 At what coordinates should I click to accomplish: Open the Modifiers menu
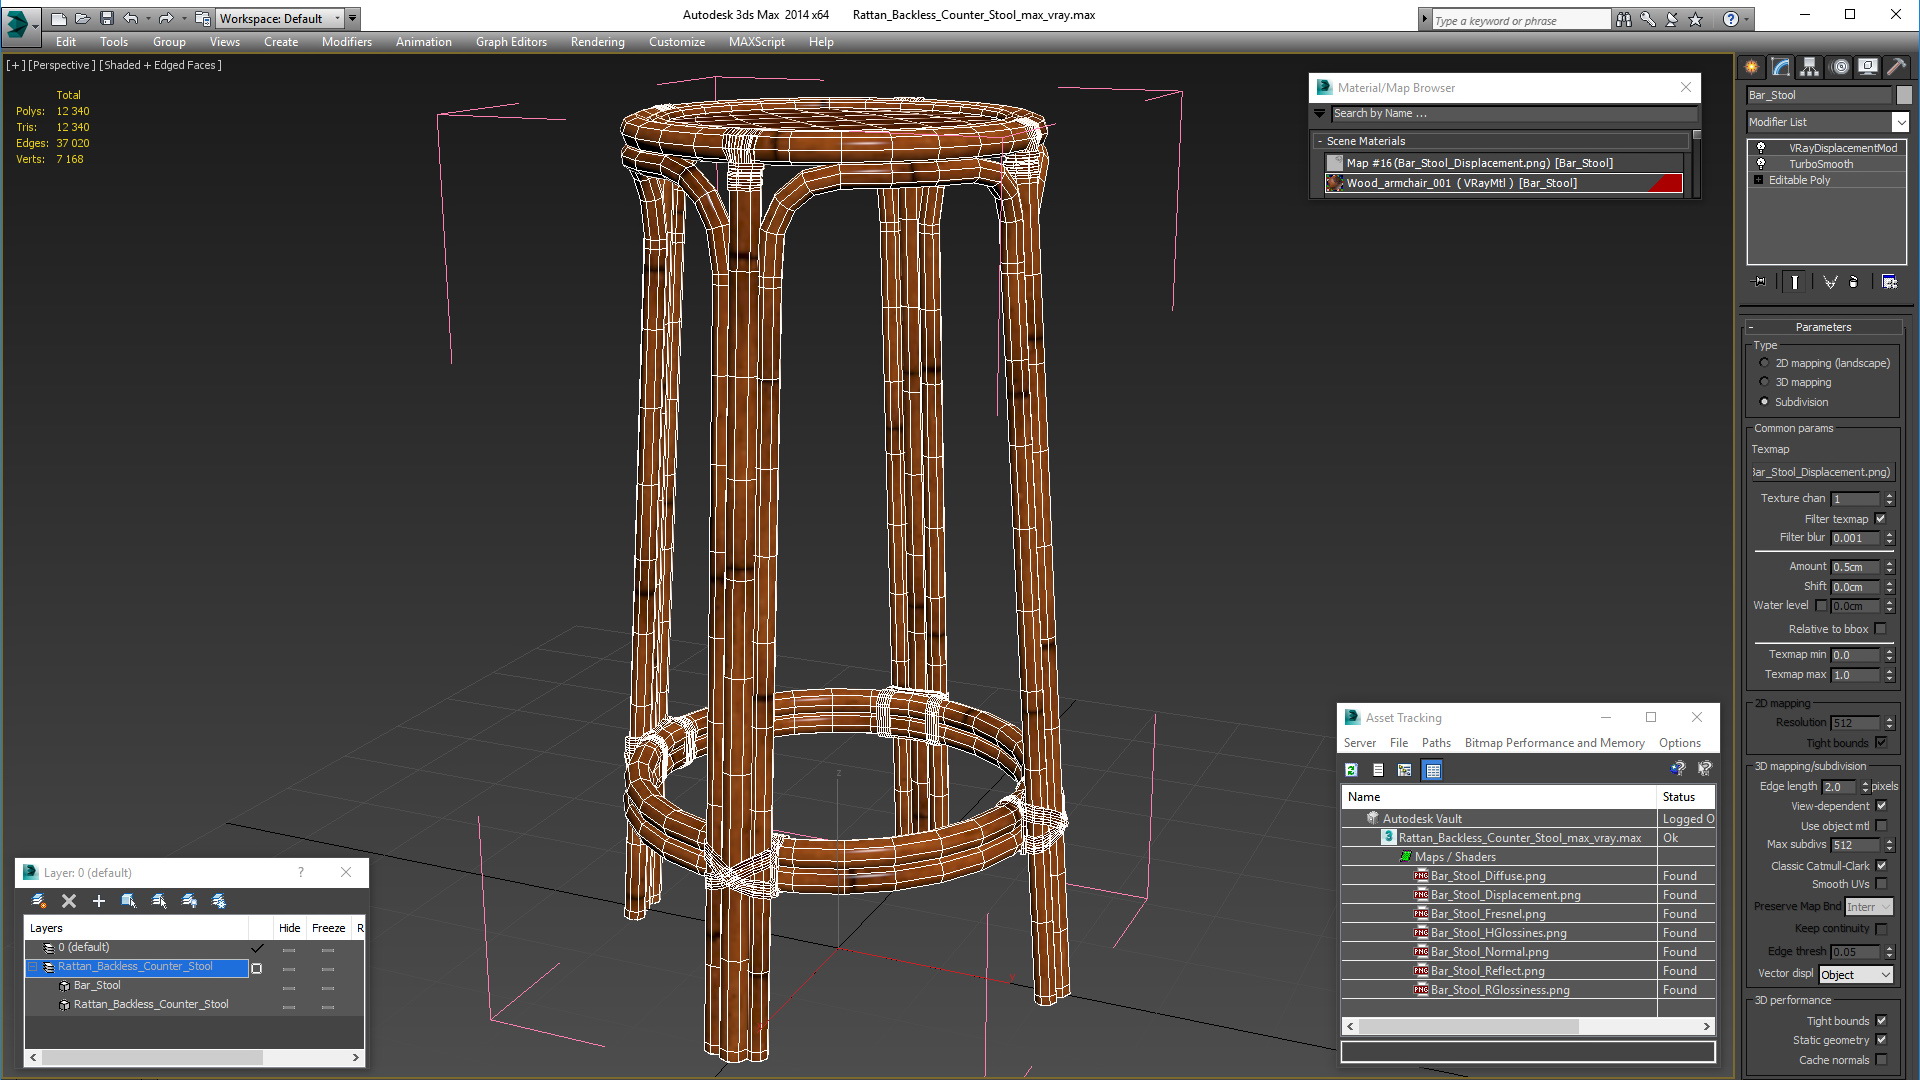point(346,42)
